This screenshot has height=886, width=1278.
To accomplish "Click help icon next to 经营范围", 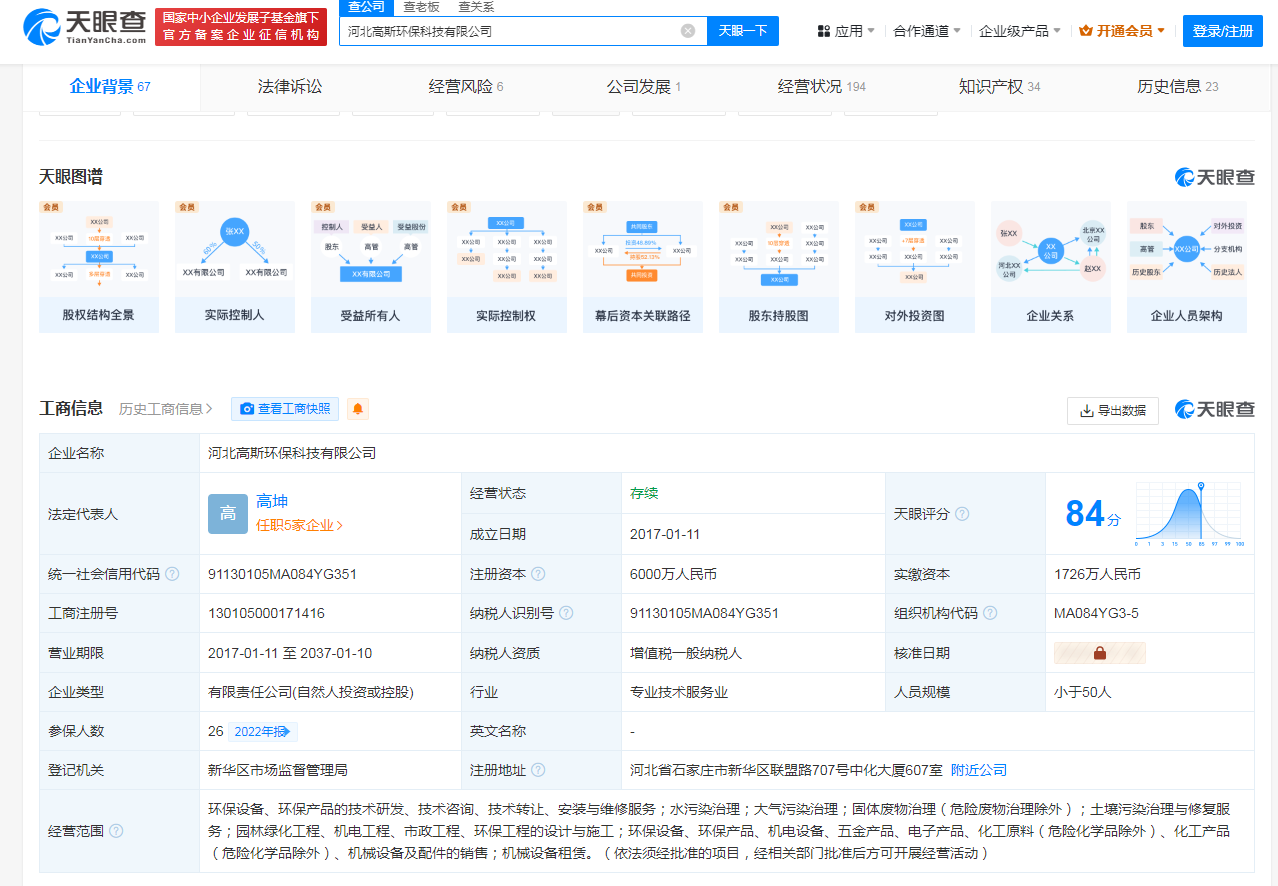I will [x=116, y=831].
